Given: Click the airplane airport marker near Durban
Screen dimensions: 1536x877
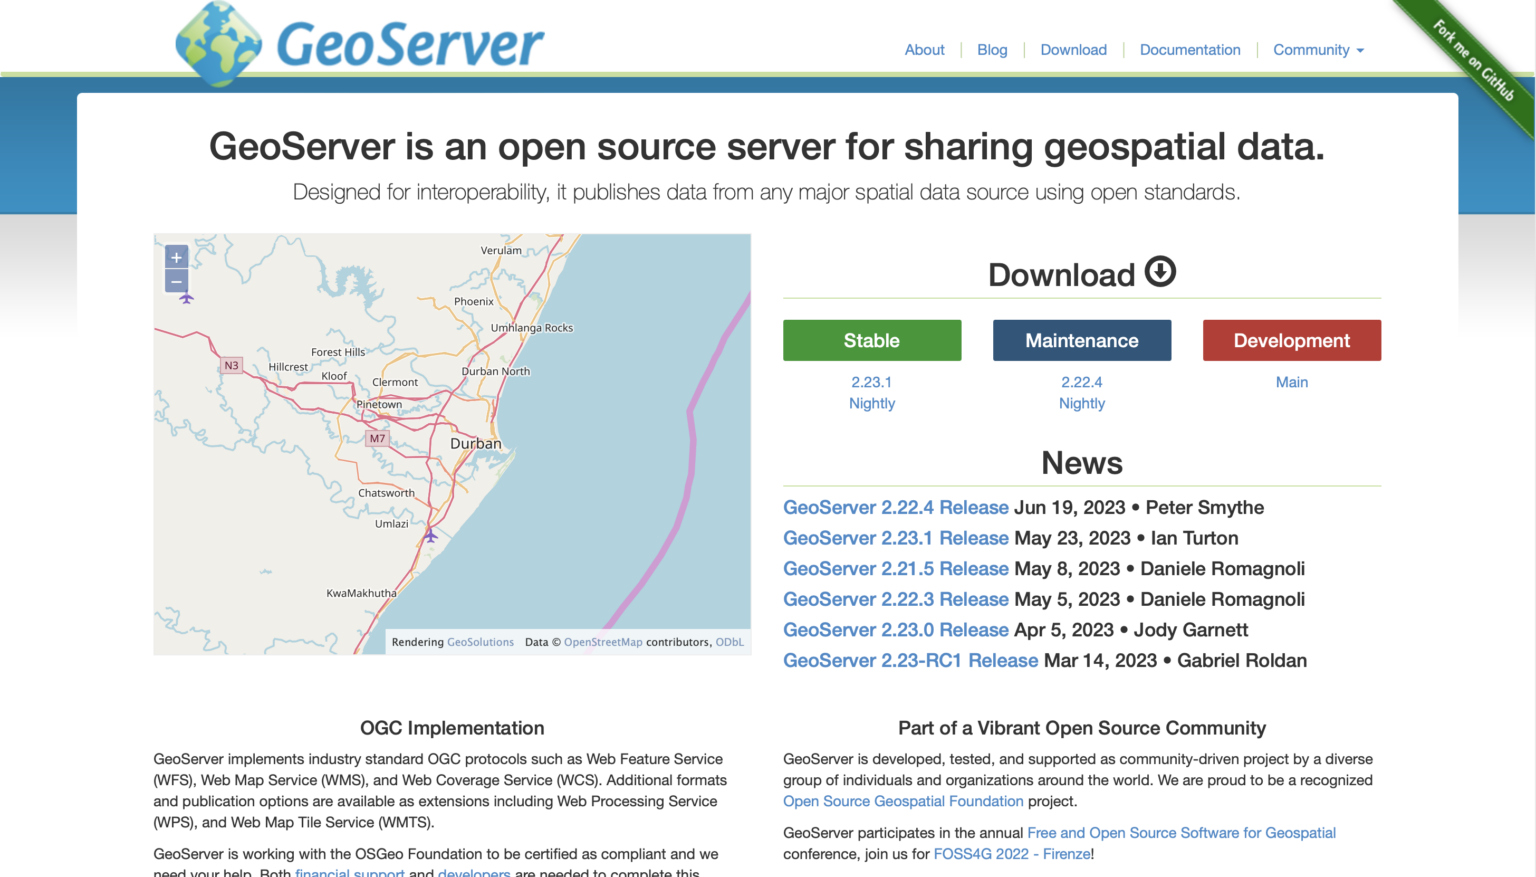Looking at the screenshot, I should 430,537.
